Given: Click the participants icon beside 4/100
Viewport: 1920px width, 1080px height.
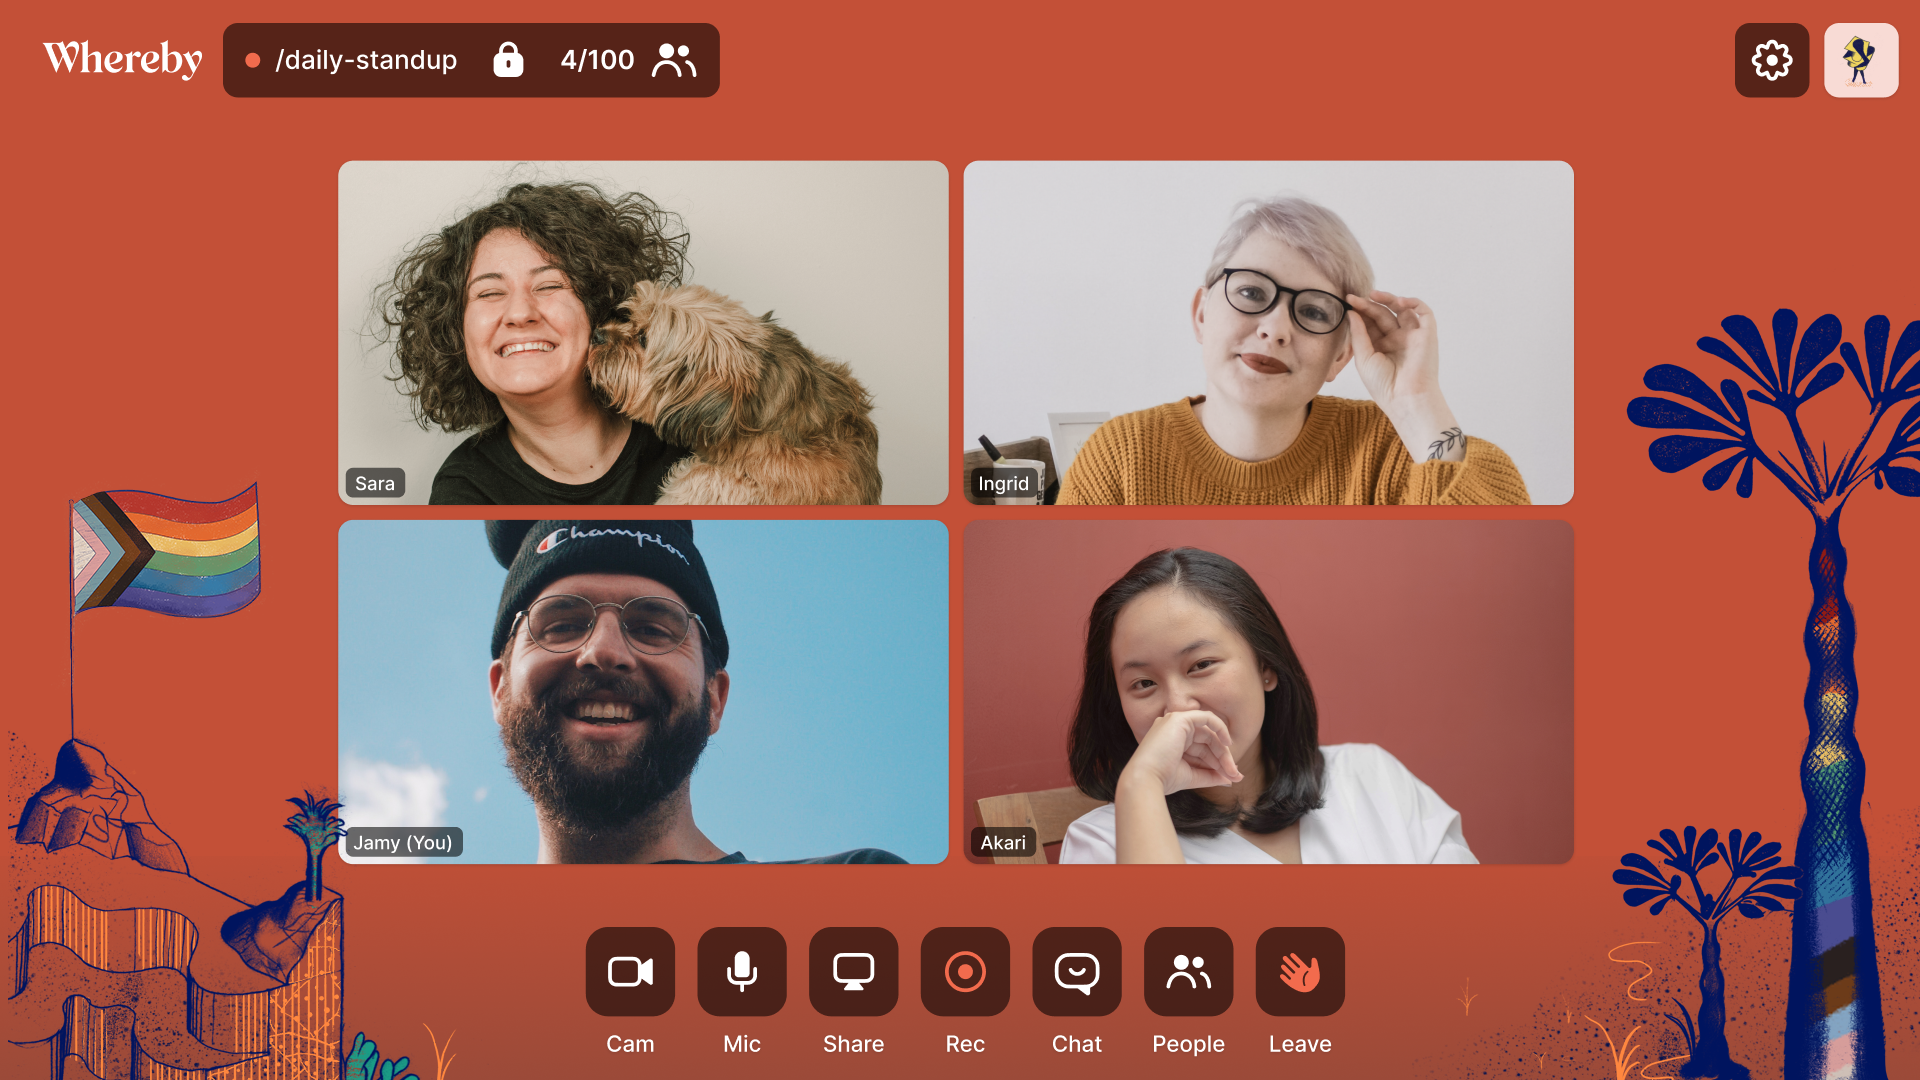Looking at the screenshot, I should click(x=674, y=60).
